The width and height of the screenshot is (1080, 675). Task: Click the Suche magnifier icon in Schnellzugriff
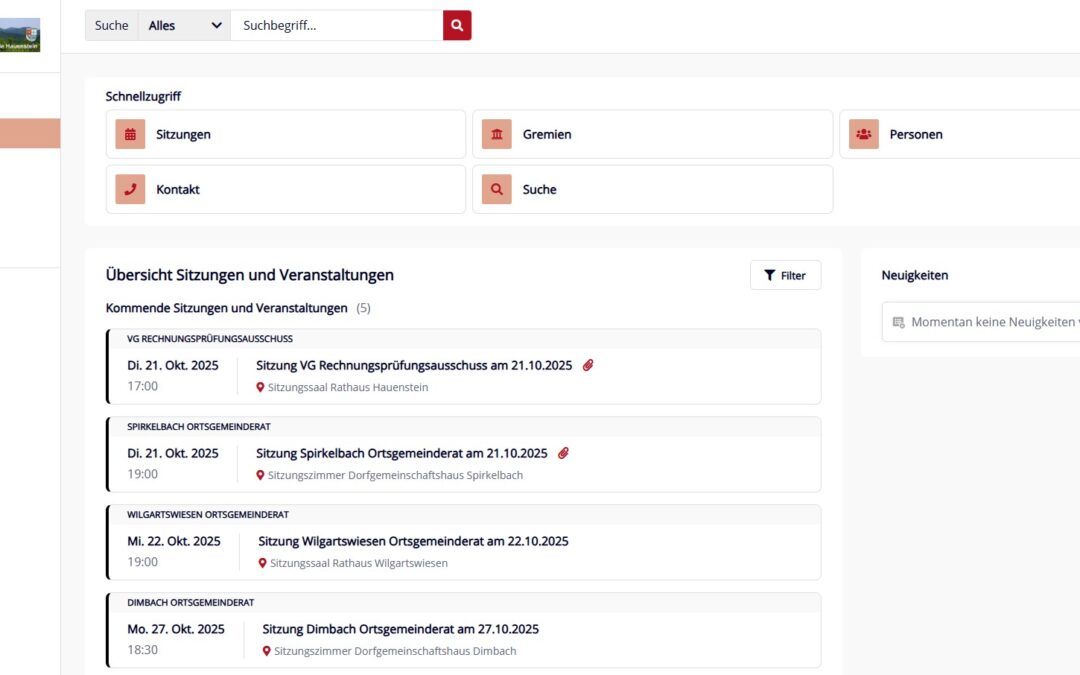tap(497, 189)
